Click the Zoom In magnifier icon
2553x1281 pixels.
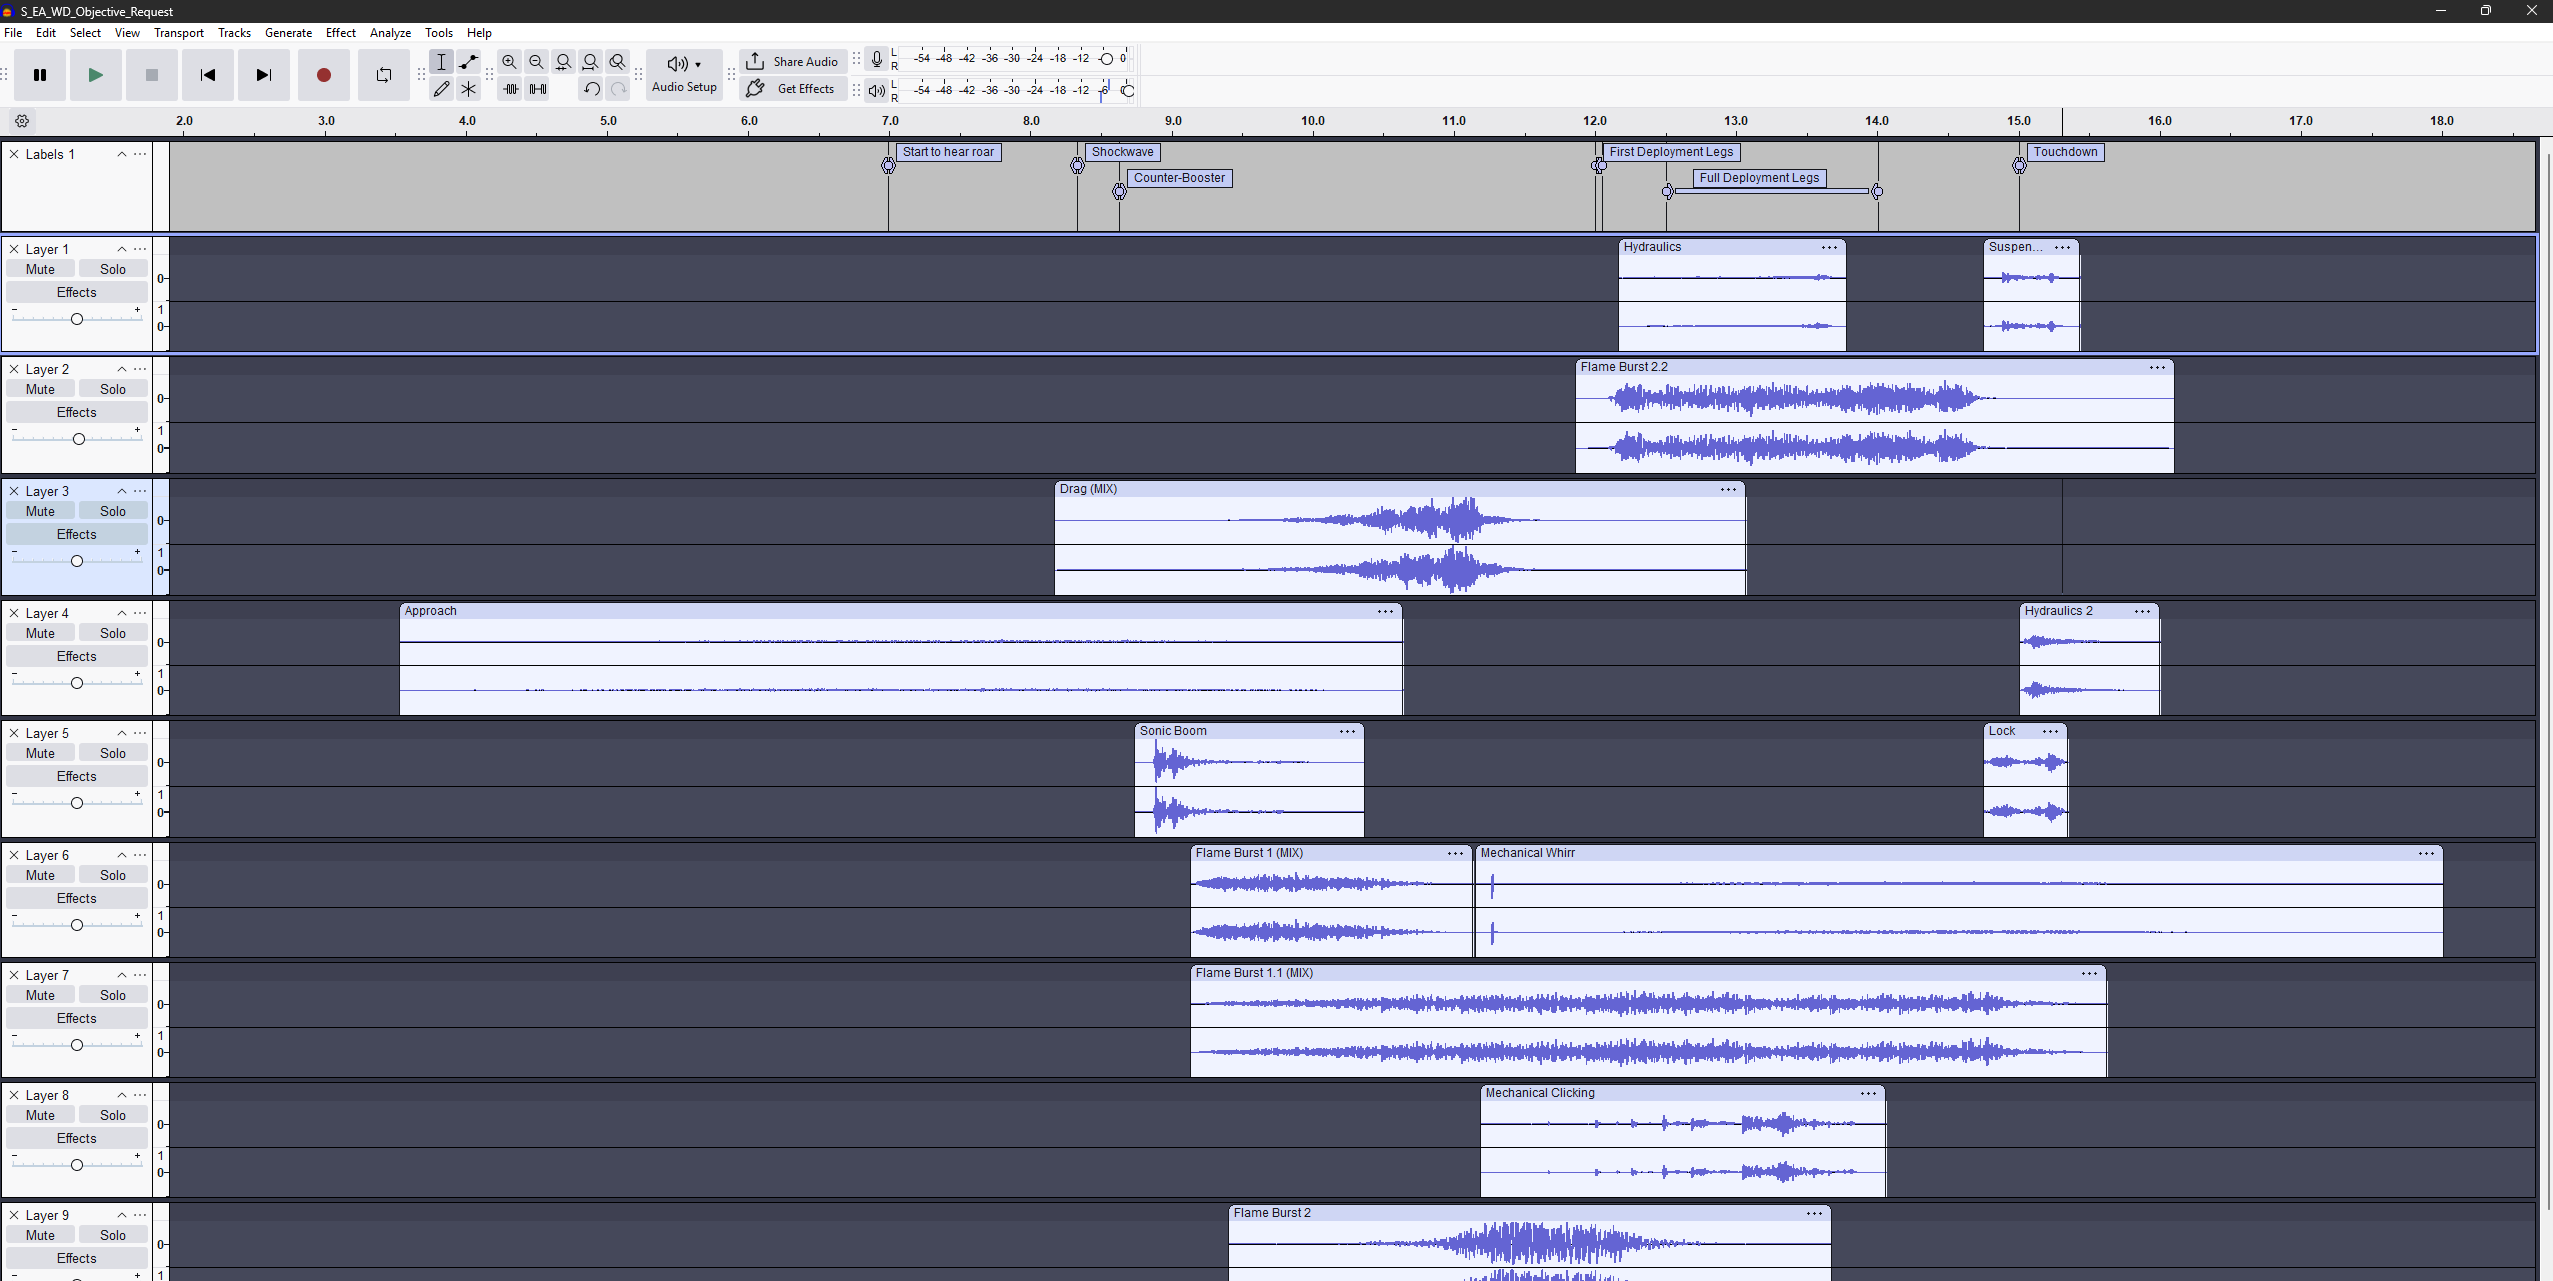pos(509,62)
